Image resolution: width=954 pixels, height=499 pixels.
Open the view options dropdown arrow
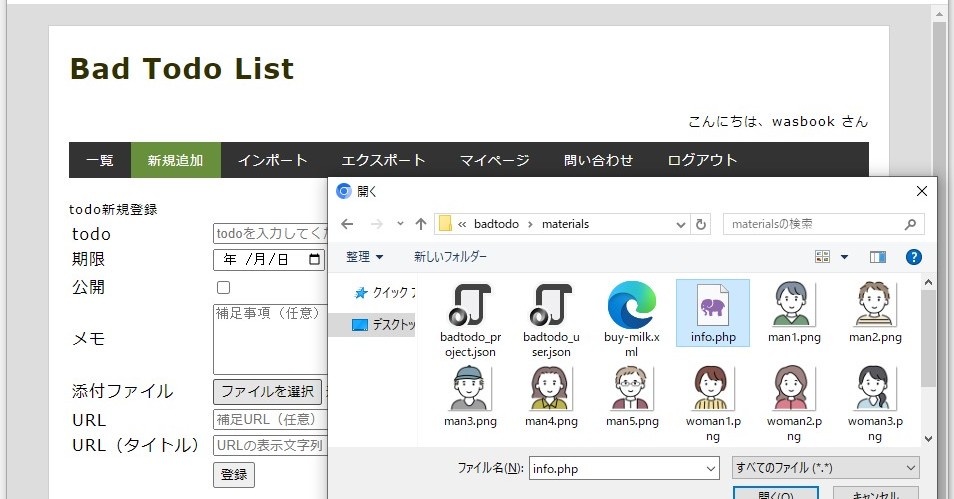tap(844, 257)
